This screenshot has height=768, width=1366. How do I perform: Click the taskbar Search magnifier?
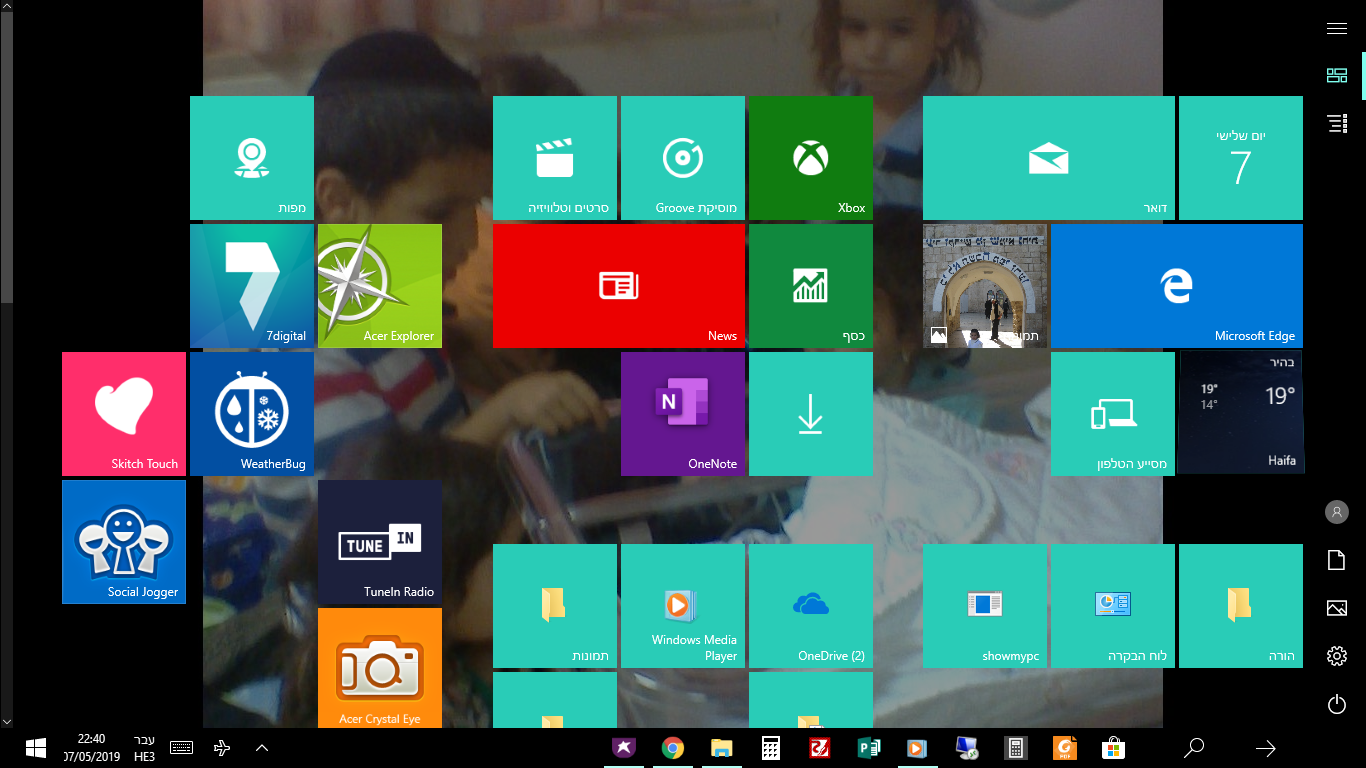pos(1194,748)
